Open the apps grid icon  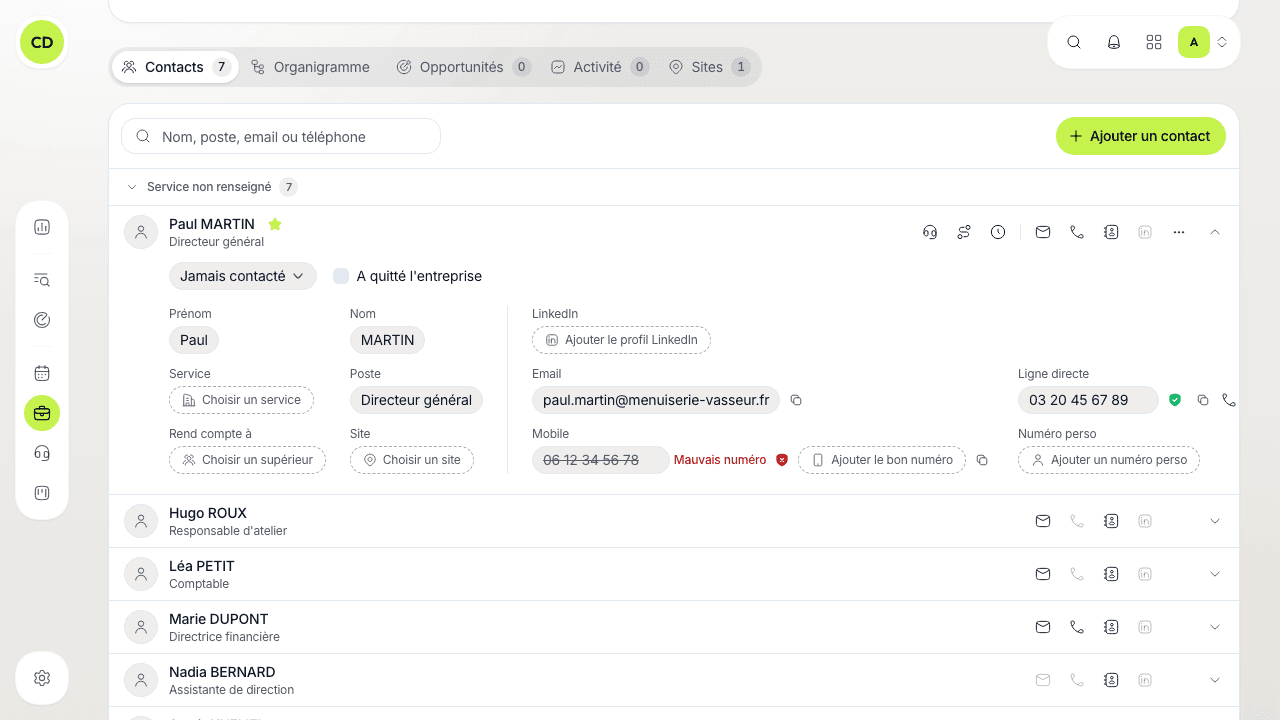(x=1154, y=42)
